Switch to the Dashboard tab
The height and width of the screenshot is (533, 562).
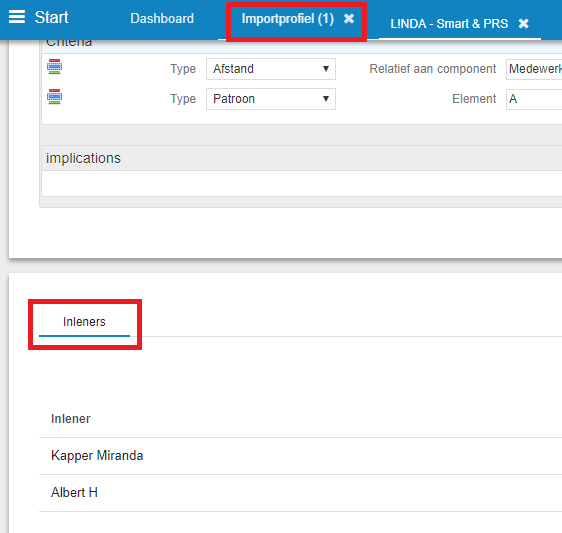(162, 18)
